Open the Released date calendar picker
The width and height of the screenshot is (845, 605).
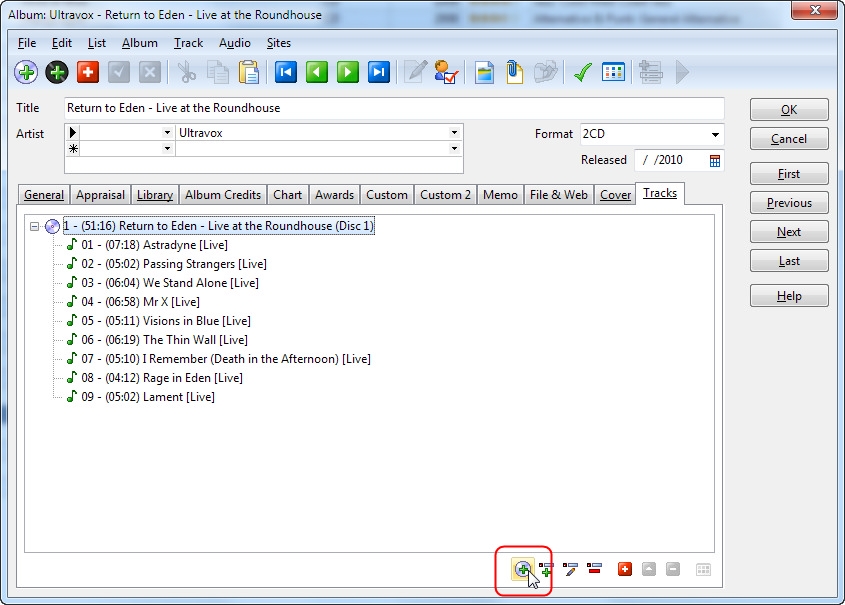tap(715, 161)
